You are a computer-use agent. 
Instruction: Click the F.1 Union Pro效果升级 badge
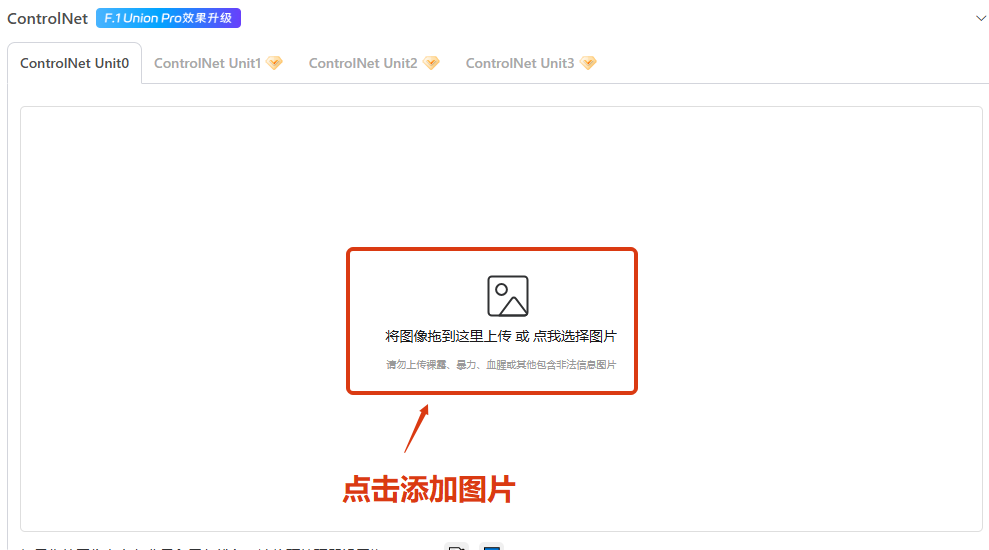pos(168,18)
